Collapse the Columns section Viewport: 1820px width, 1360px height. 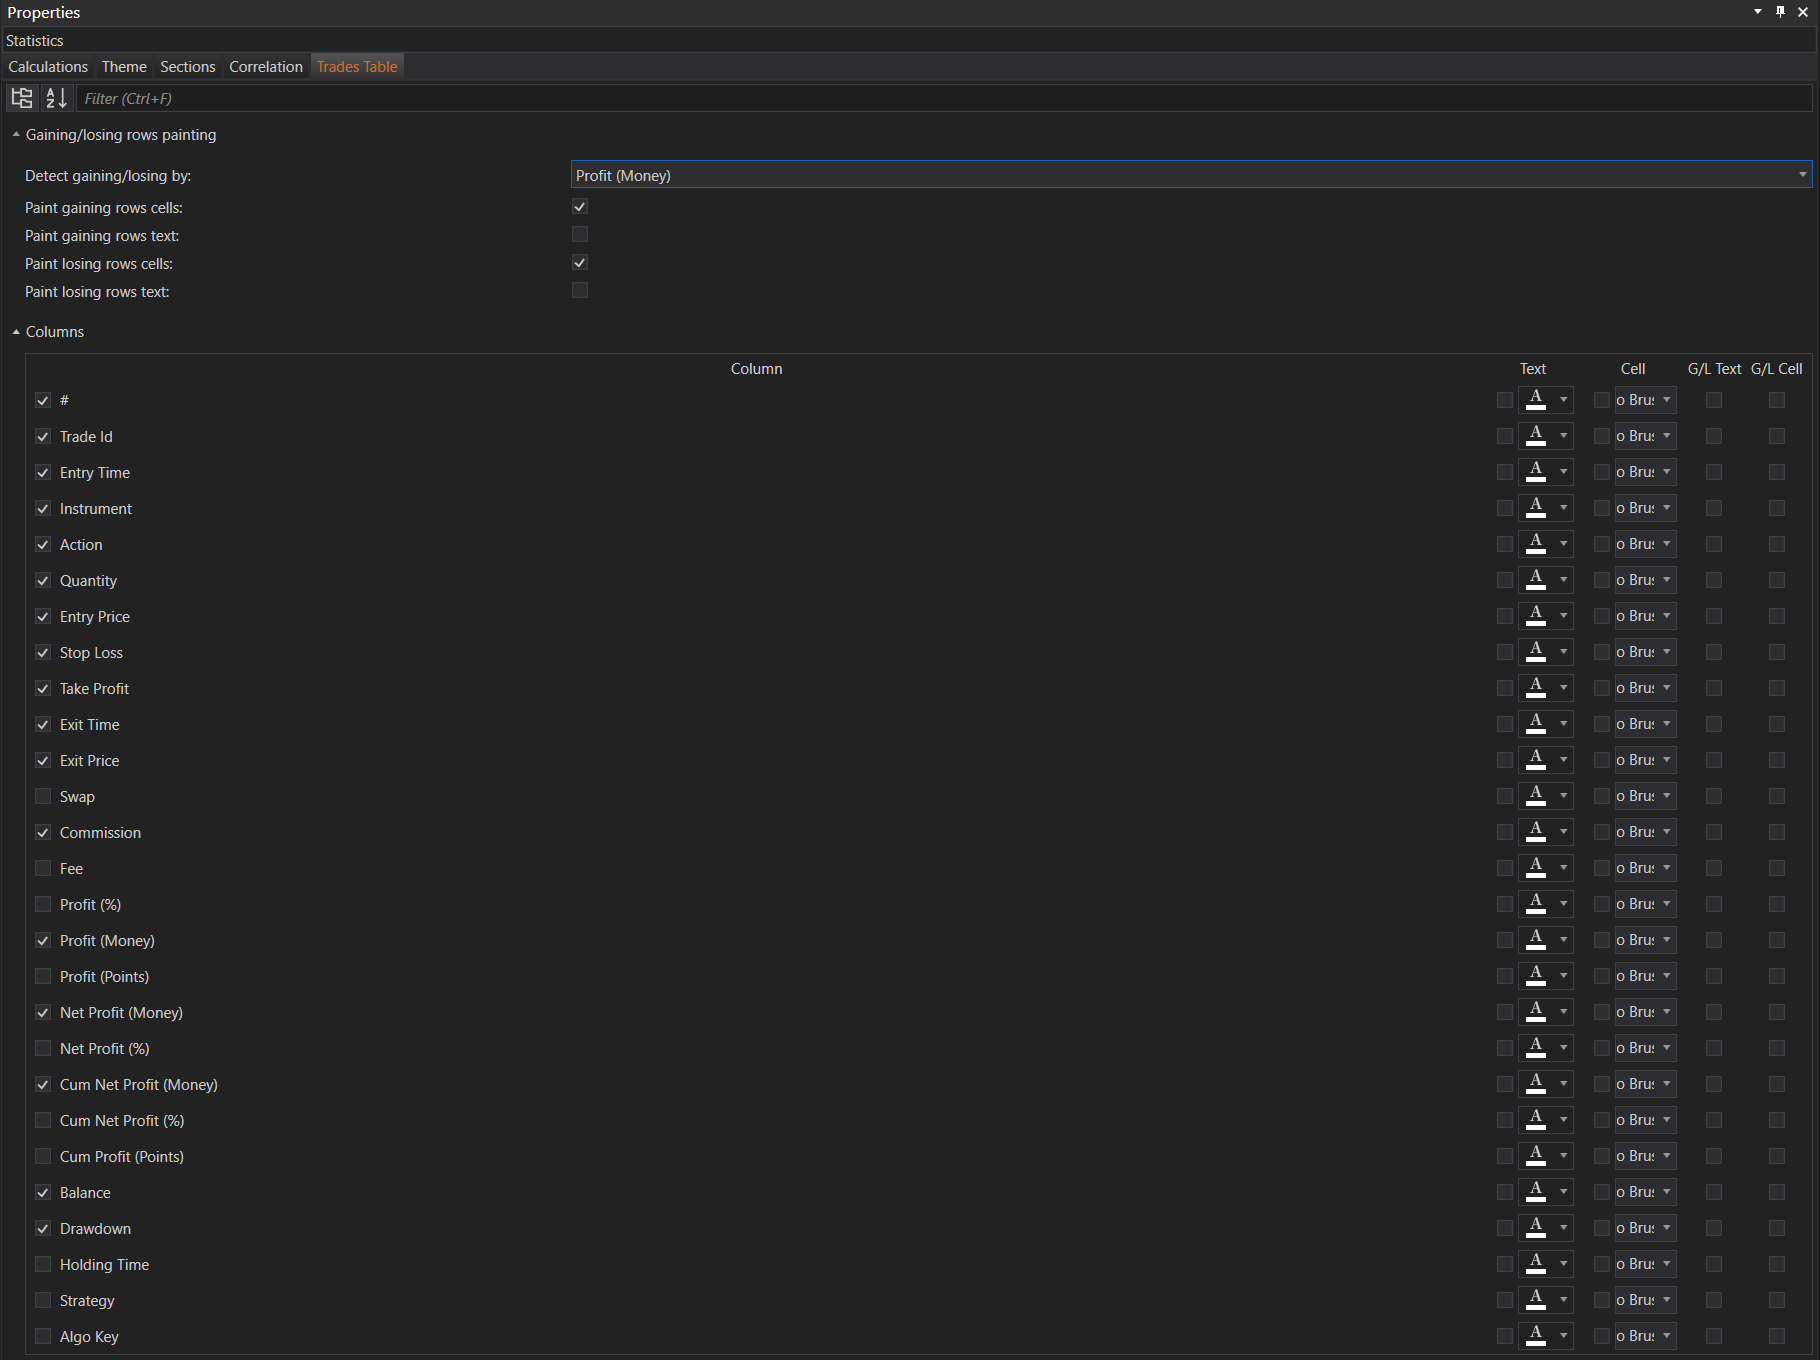(16, 332)
